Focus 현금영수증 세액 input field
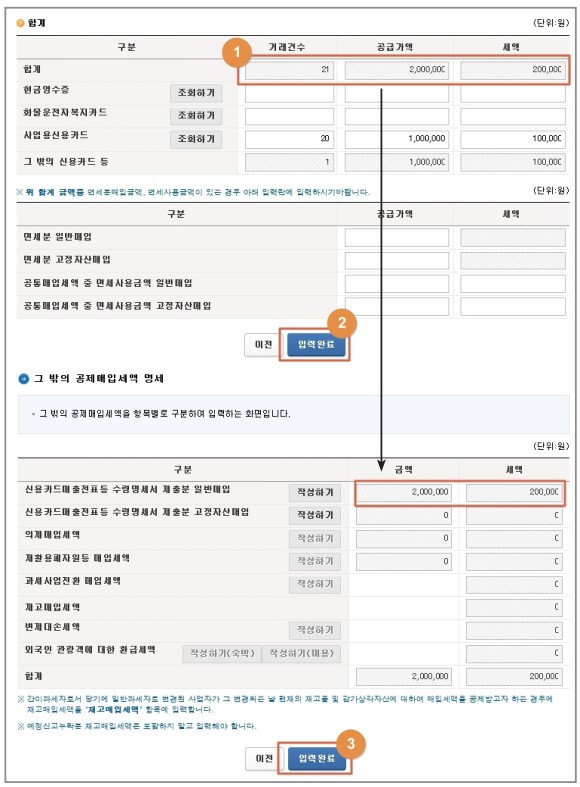 click(513, 93)
